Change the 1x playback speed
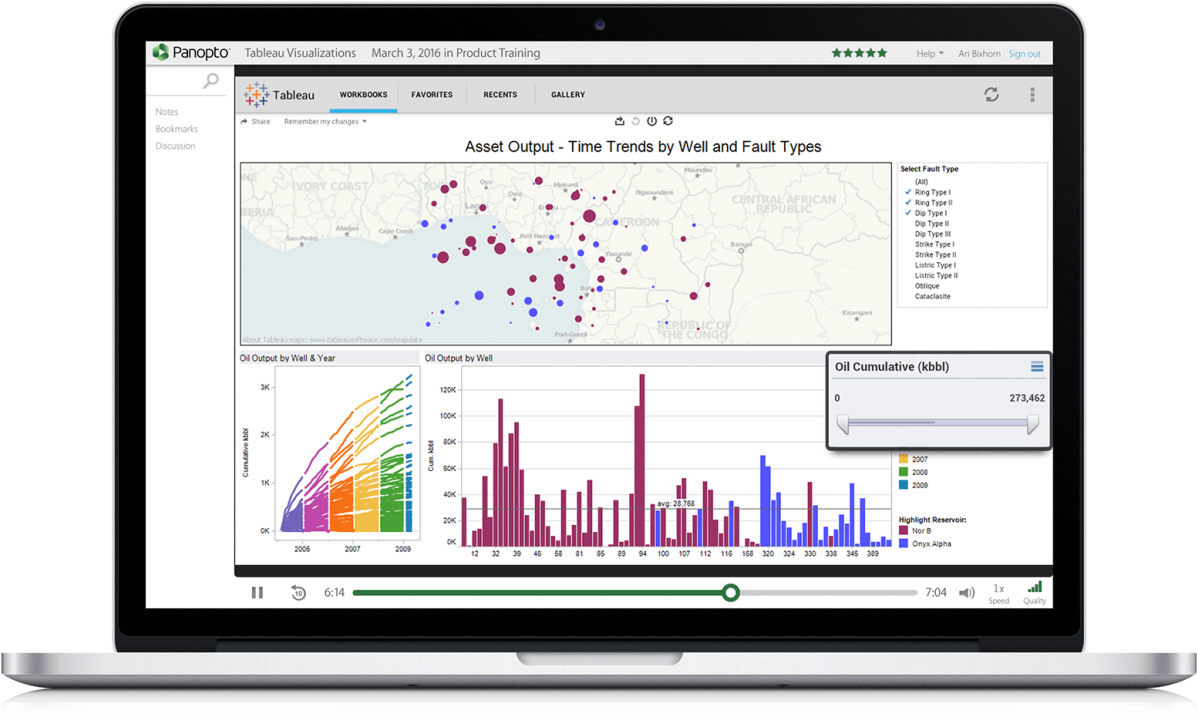This screenshot has height=716, width=1197. tap(999, 593)
